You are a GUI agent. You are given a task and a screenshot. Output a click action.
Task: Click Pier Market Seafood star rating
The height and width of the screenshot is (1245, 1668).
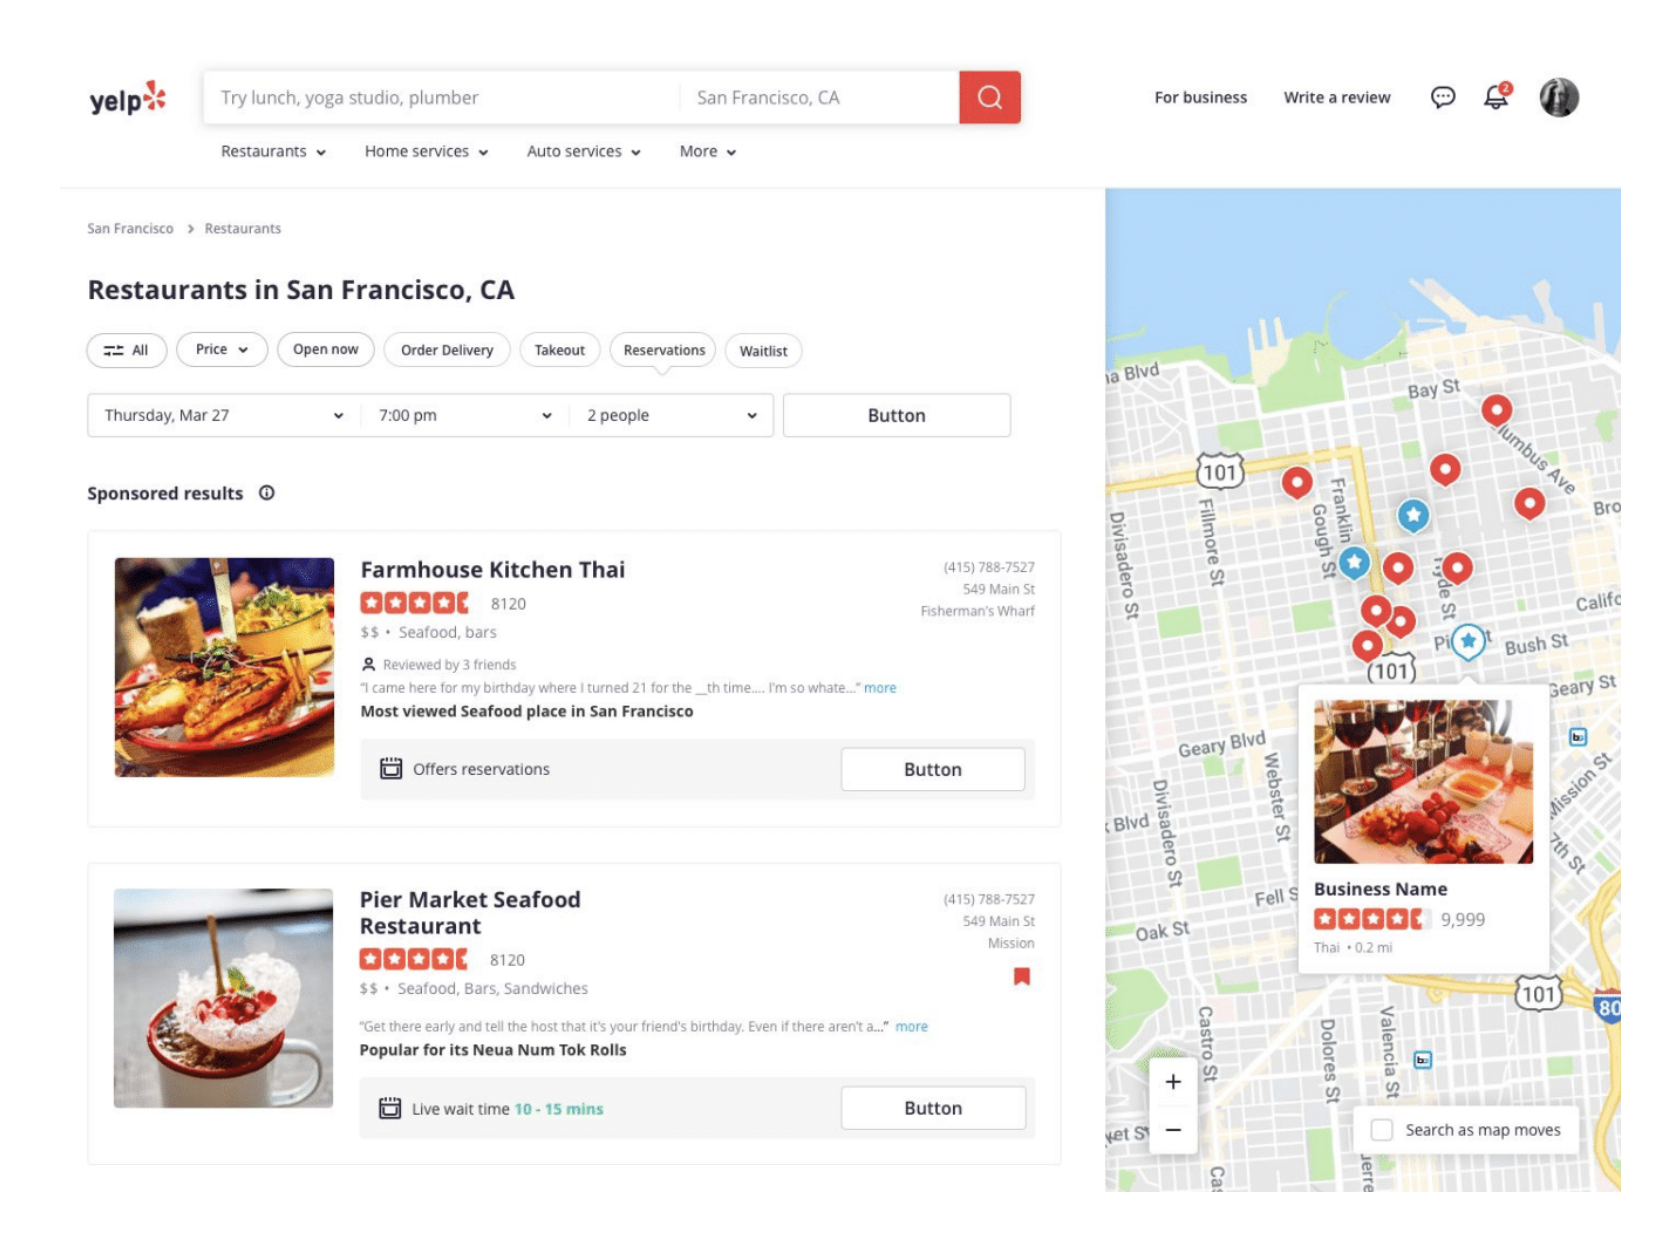tap(413, 959)
